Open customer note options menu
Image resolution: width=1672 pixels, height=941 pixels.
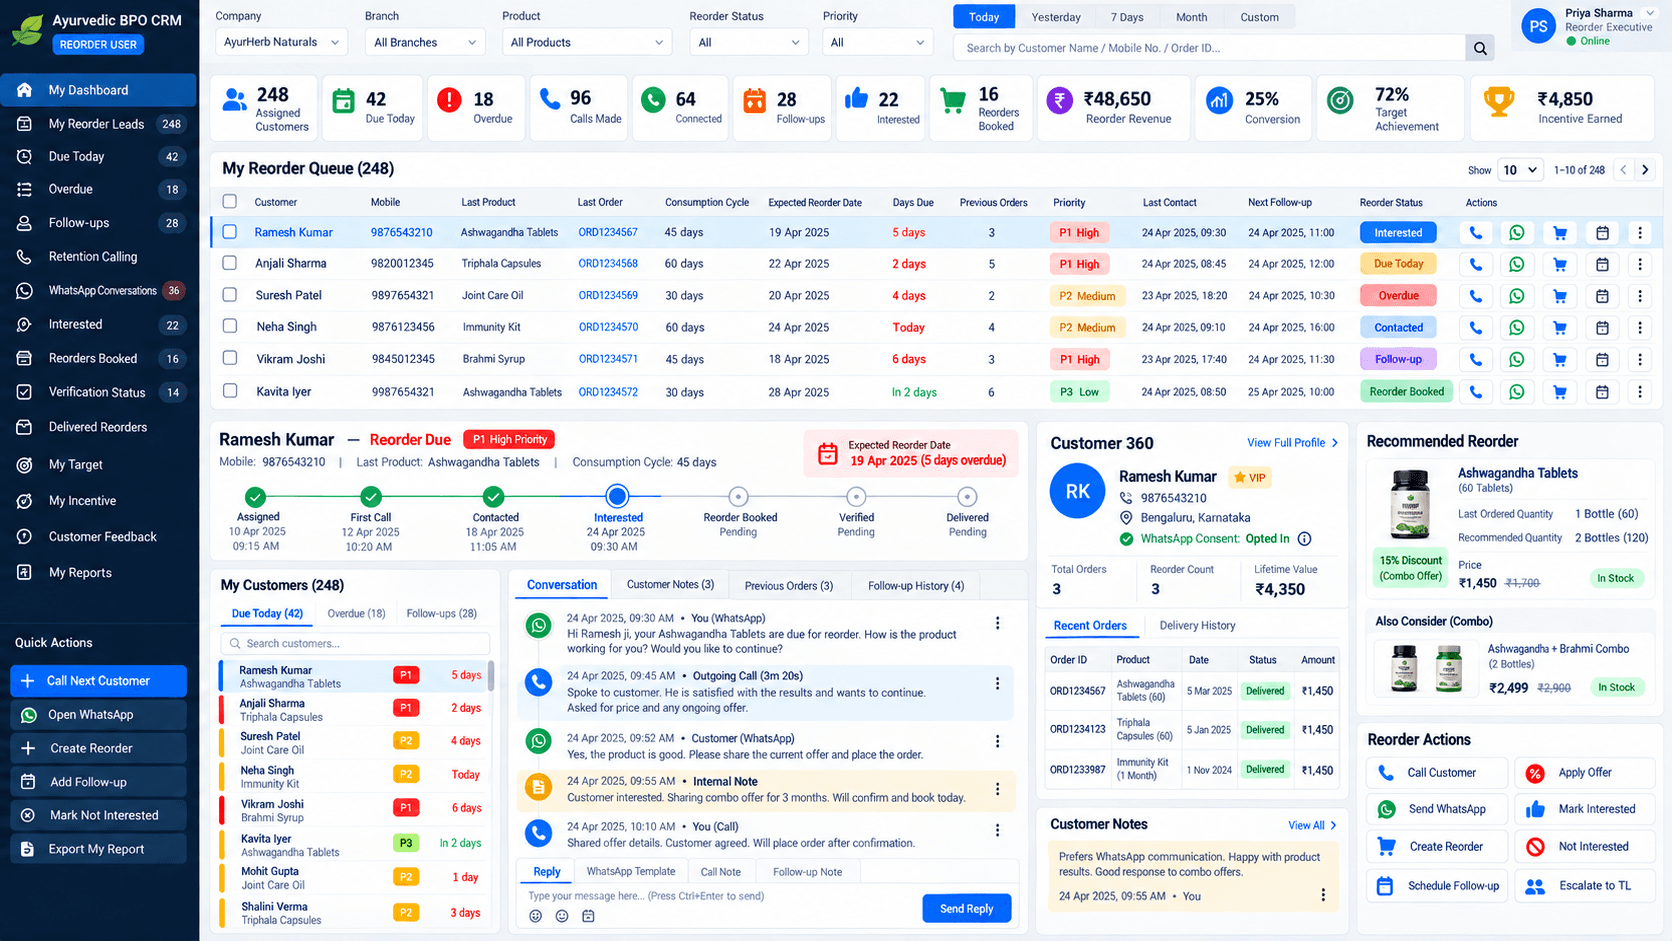(1323, 895)
